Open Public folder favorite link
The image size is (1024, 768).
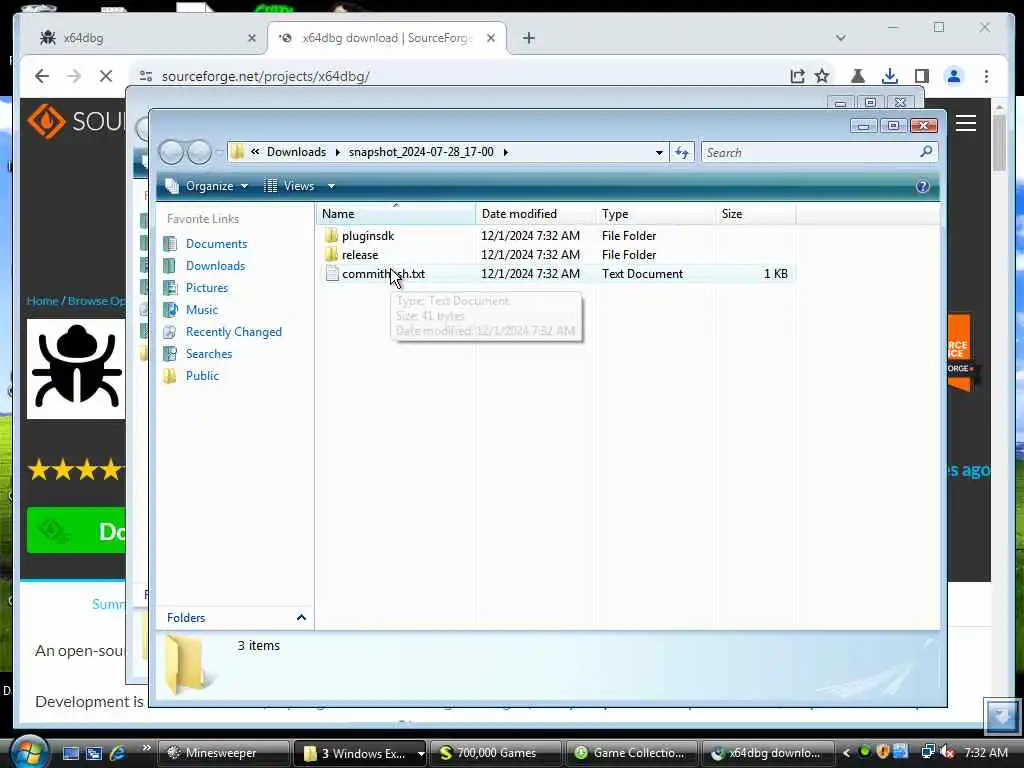pyautogui.click(x=202, y=376)
